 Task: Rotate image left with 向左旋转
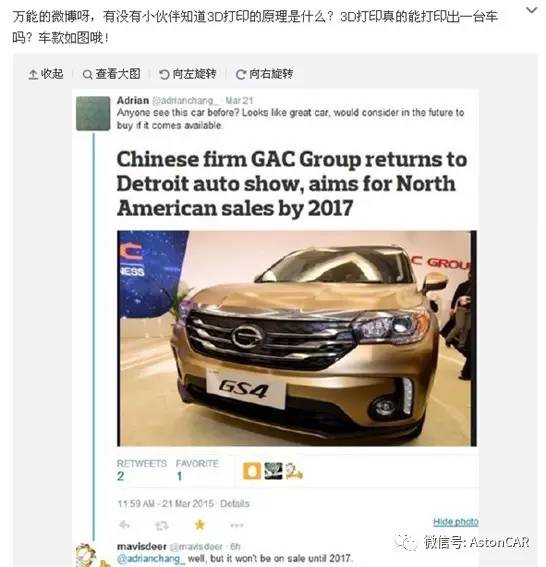(188, 74)
